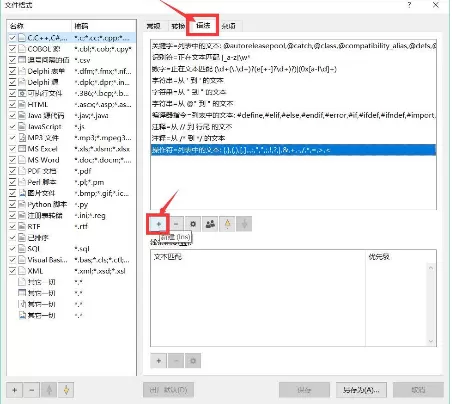
Task: Select the grammar row with #define,#elif list
Action: coord(293,115)
